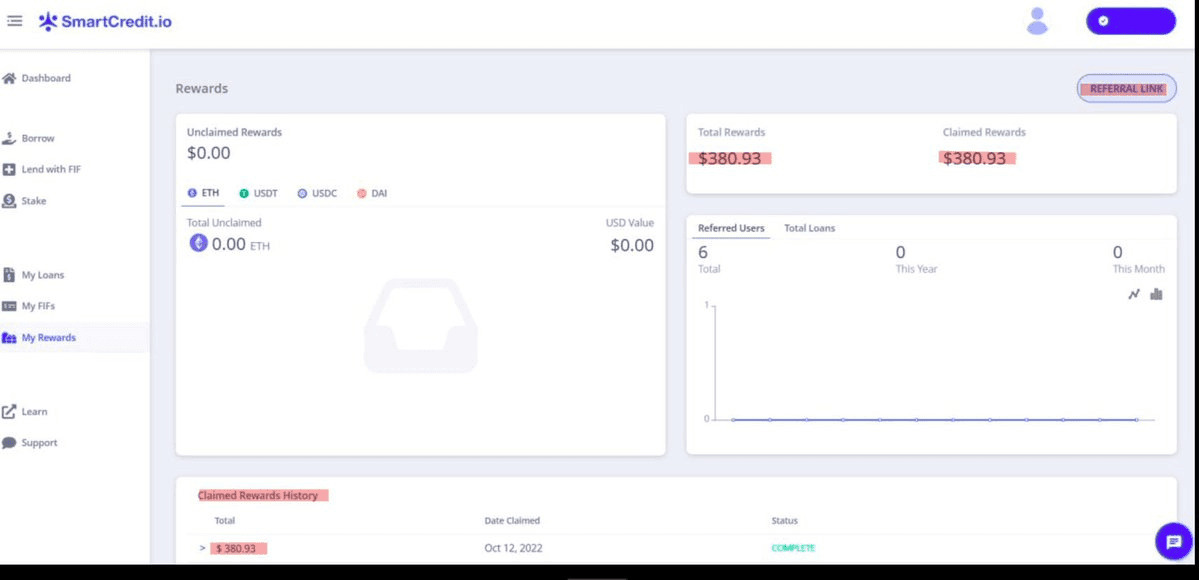Click the Lend with FIF plus icon
This screenshot has height=580, width=1199.
tap(9, 170)
